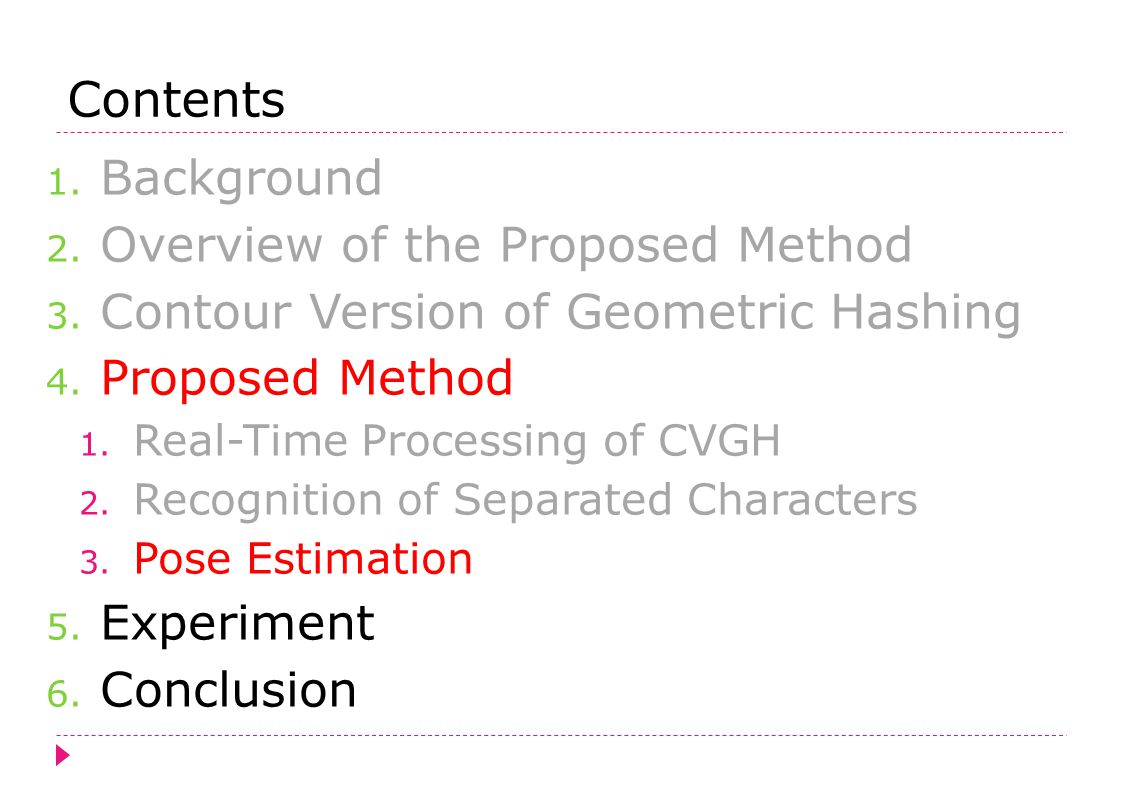Click green number 4 beside Proposed Method
The image size is (1122, 793).
click(x=63, y=382)
